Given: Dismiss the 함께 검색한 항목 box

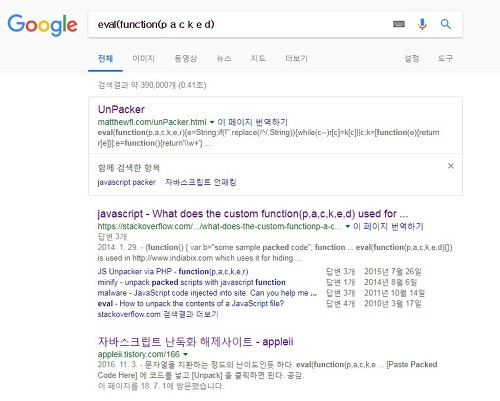Looking at the screenshot, I should (x=450, y=166).
